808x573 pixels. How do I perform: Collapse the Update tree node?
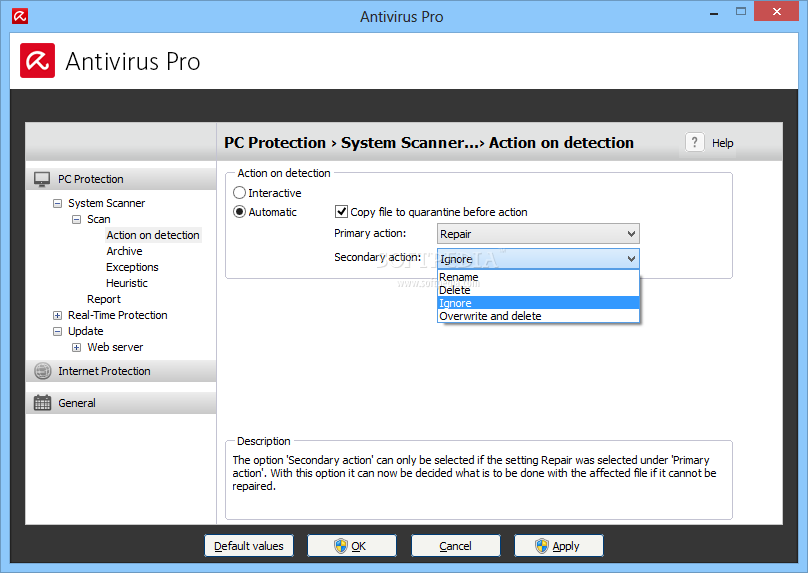click(57, 331)
